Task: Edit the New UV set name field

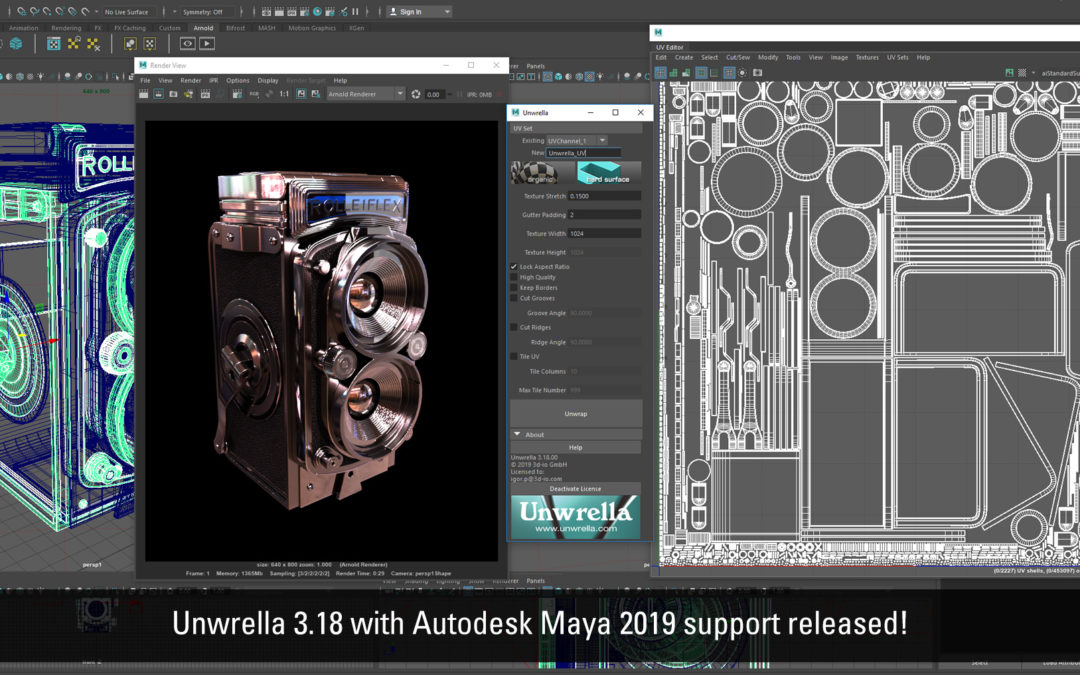Action: coord(583,153)
